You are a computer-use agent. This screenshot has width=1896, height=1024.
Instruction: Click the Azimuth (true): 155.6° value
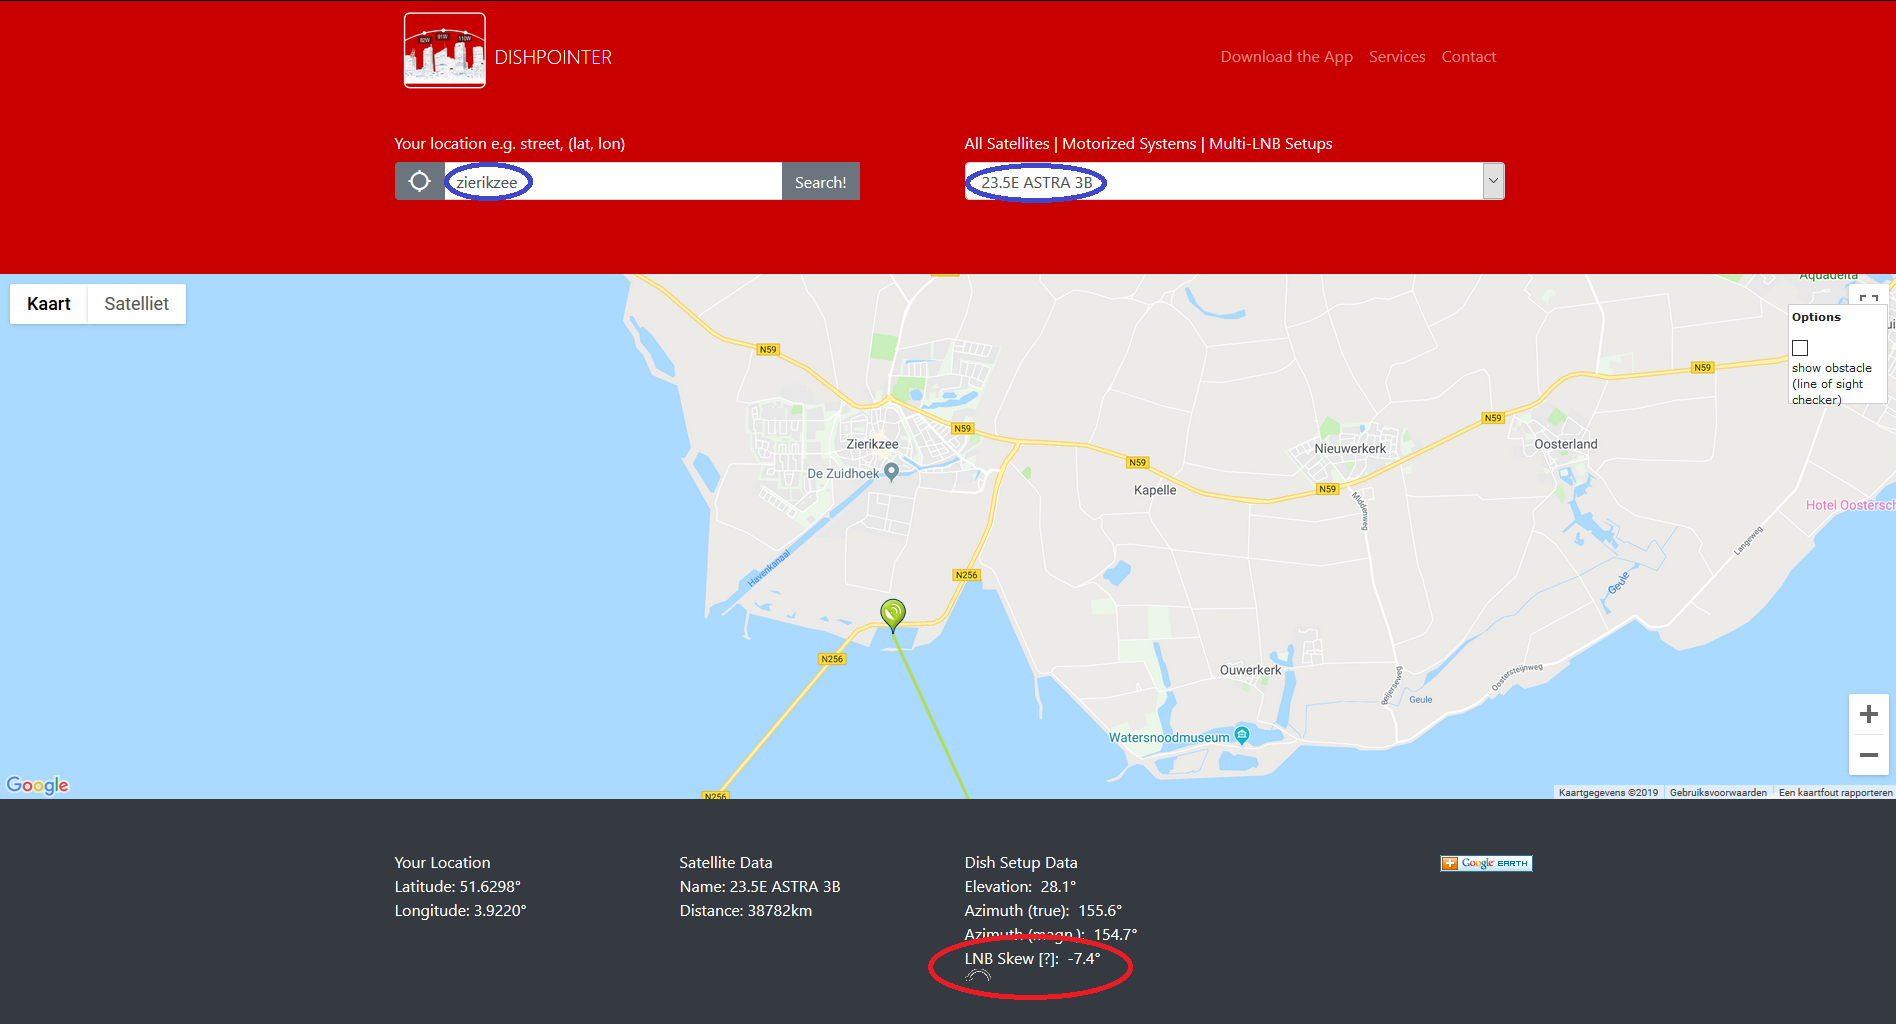tap(1043, 911)
